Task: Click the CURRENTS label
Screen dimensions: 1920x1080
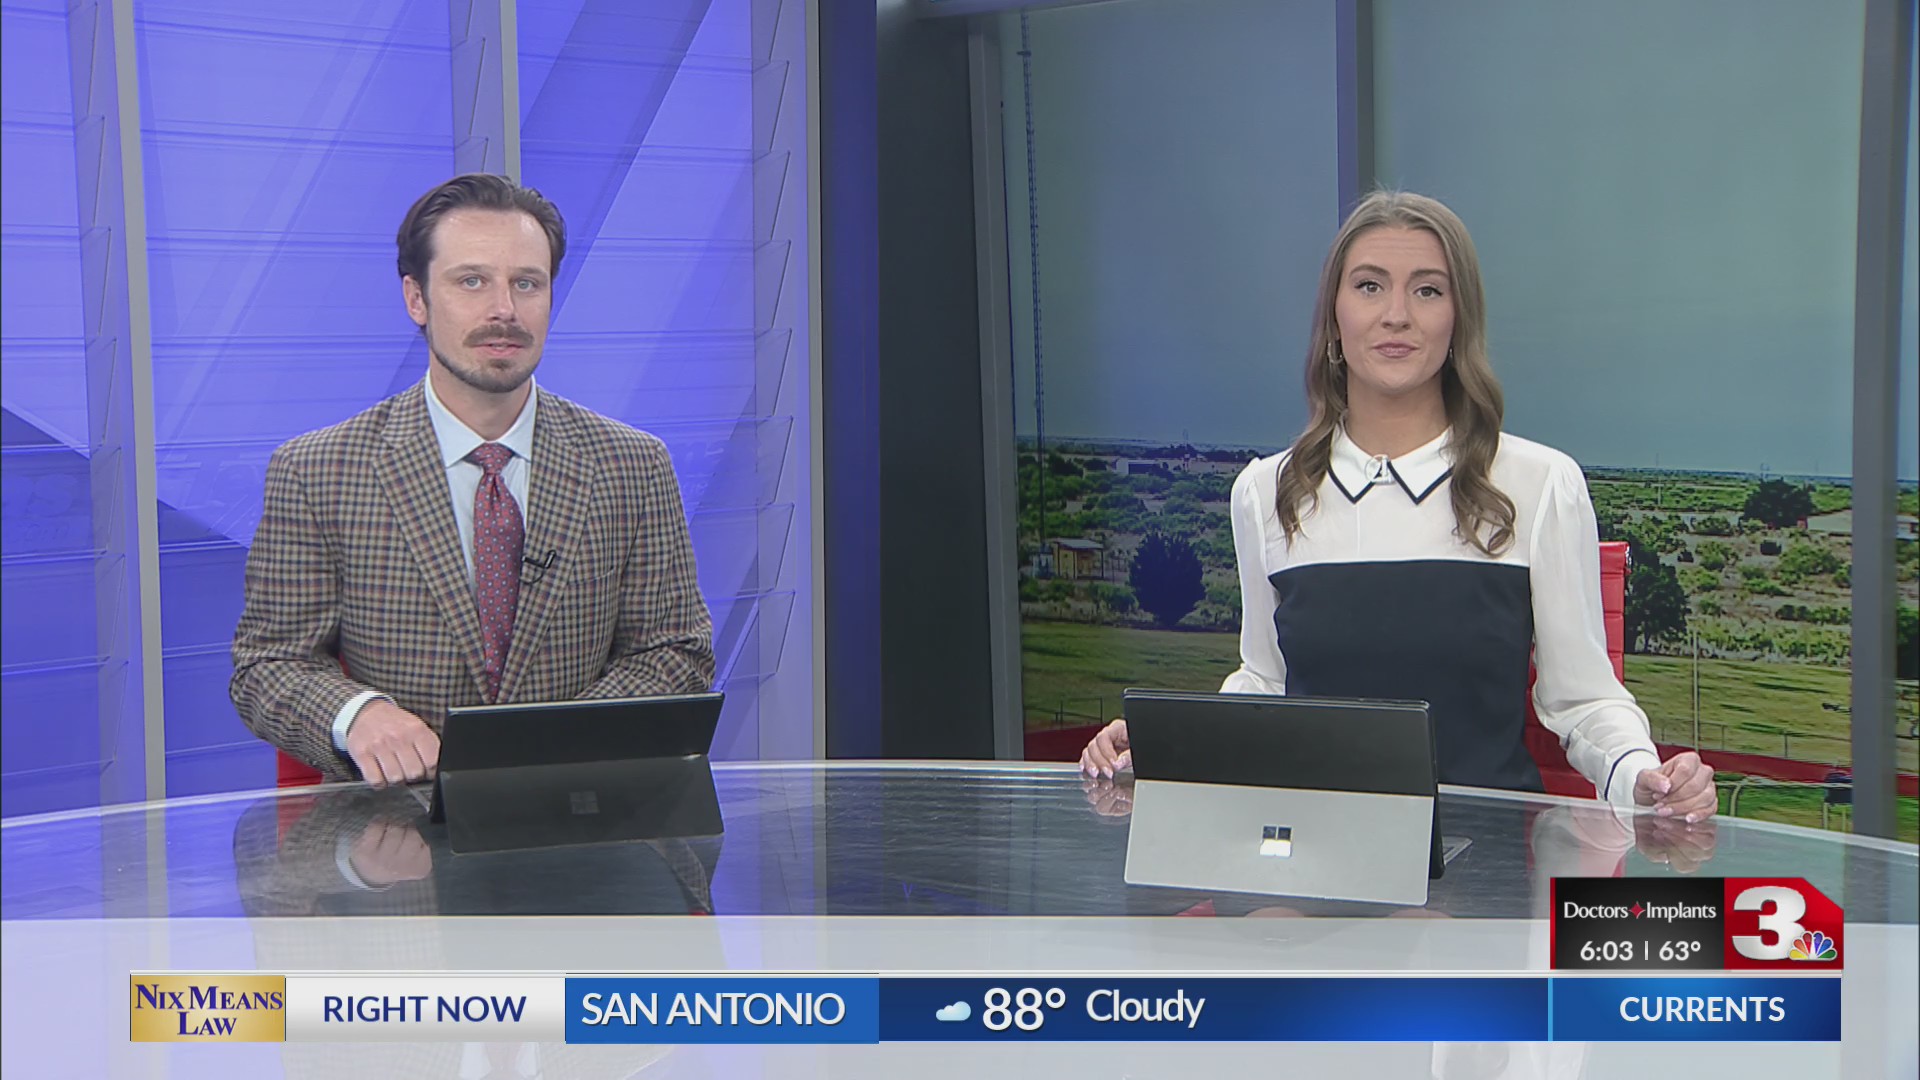Action: 1701,1009
